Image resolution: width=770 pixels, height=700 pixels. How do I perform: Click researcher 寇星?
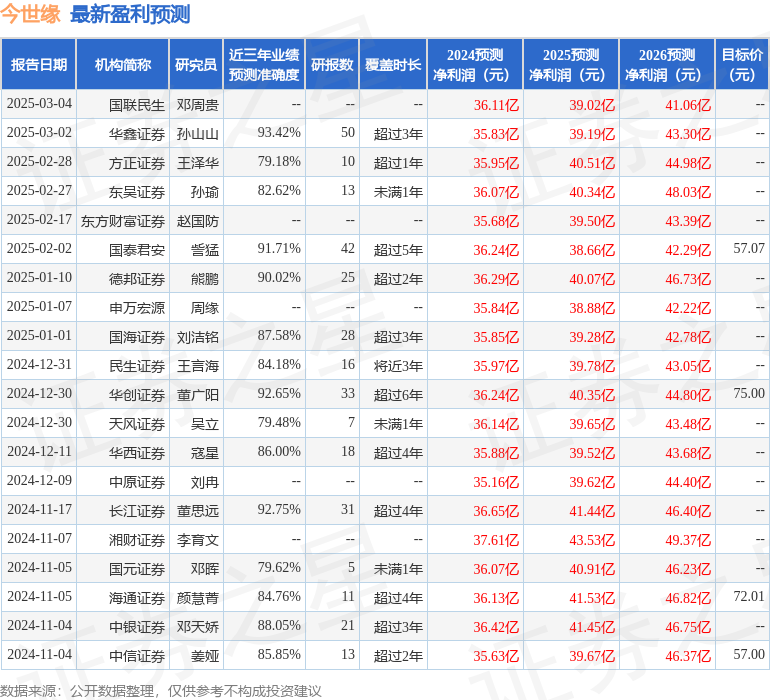pyautogui.click(x=205, y=453)
